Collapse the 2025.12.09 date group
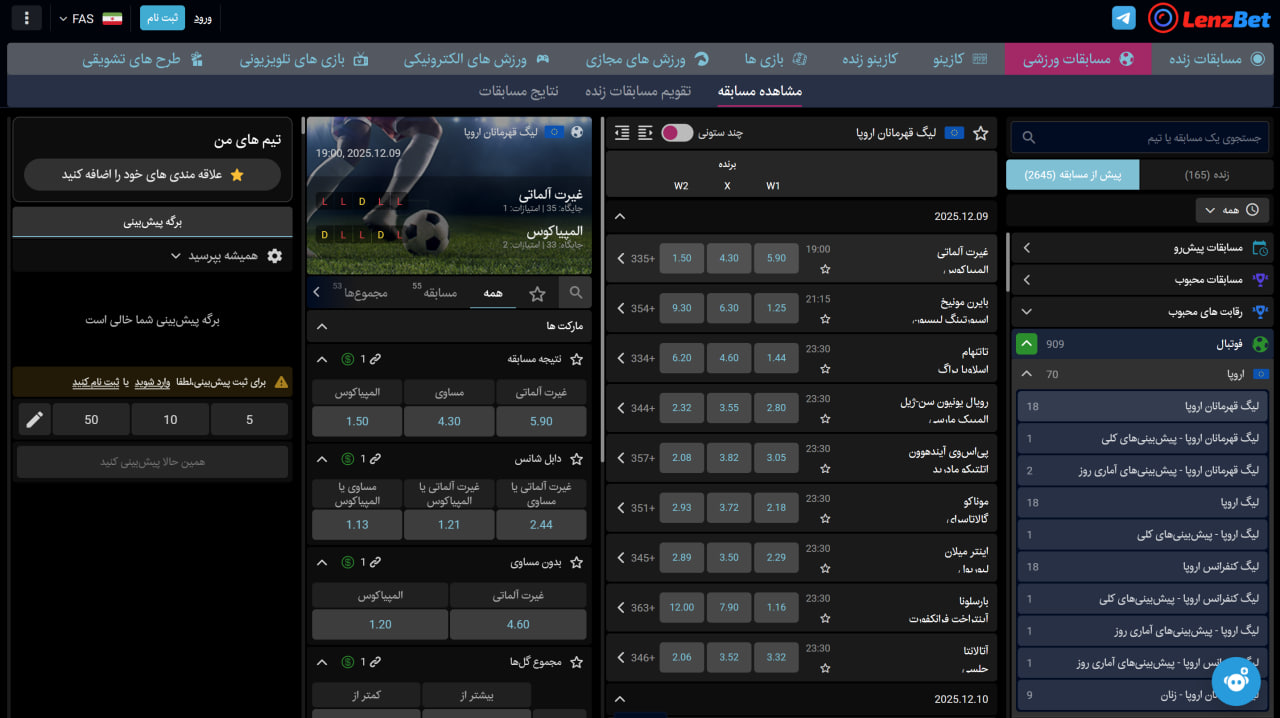Viewport: 1280px width, 718px height. coord(620,216)
